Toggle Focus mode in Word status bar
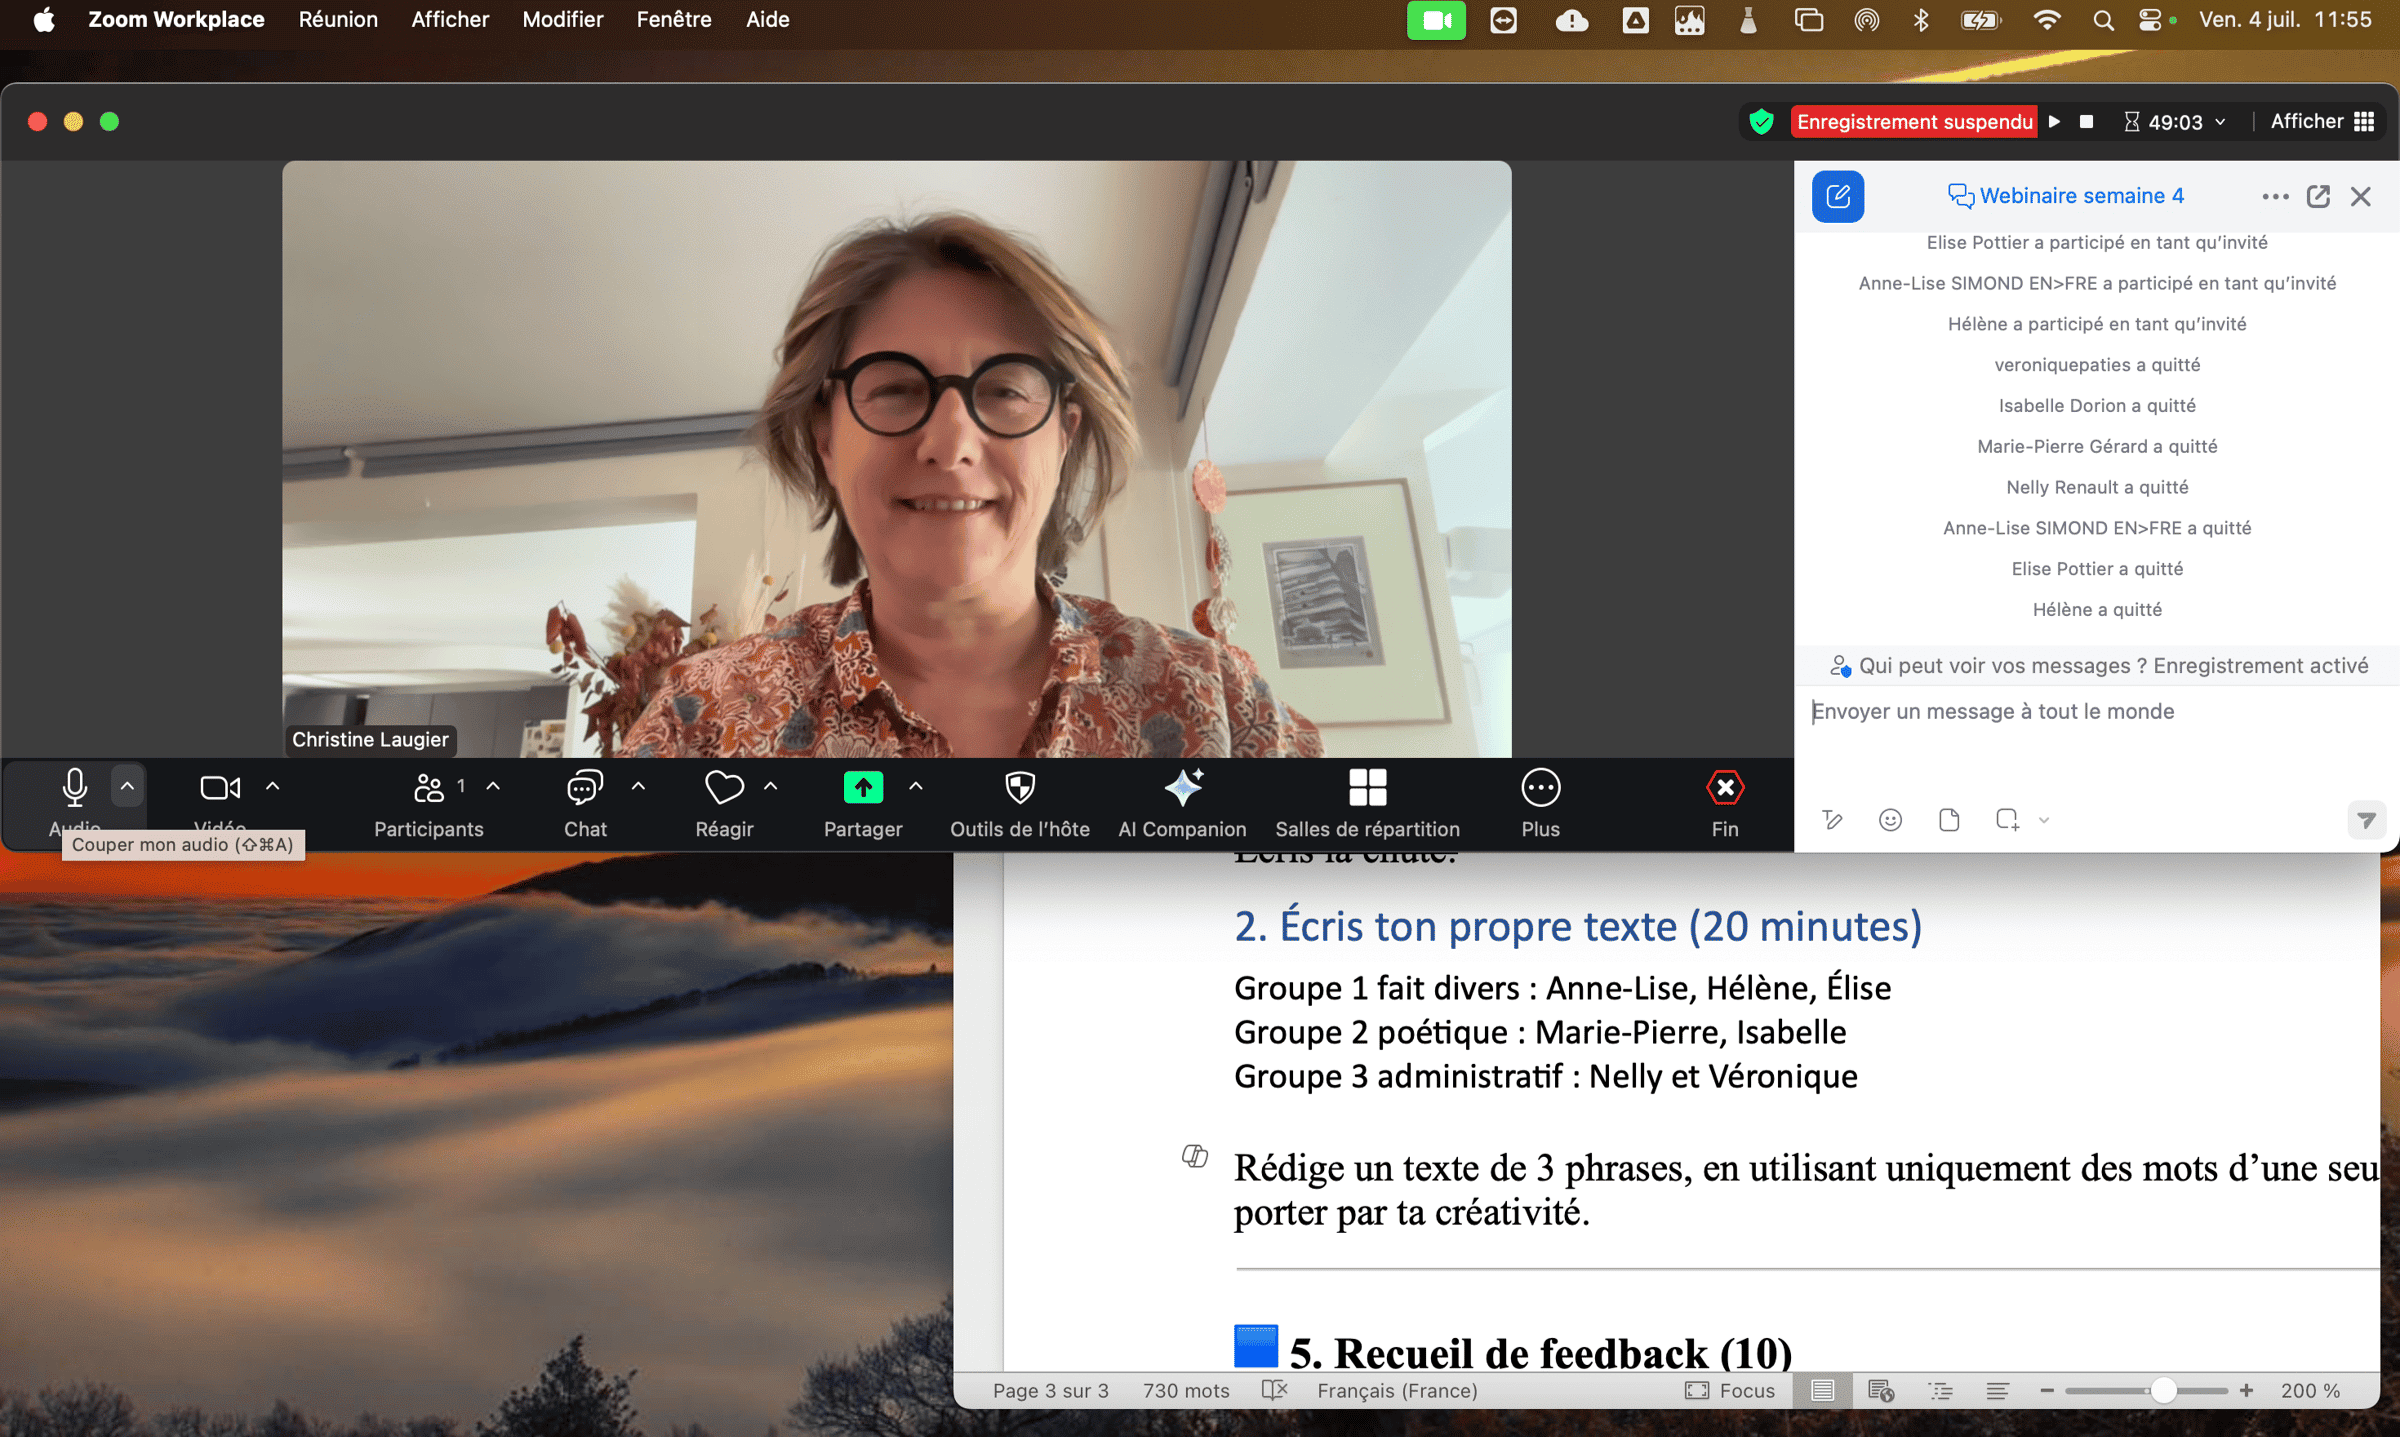Viewport: 2400px width, 1437px height. point(1731,1390)
